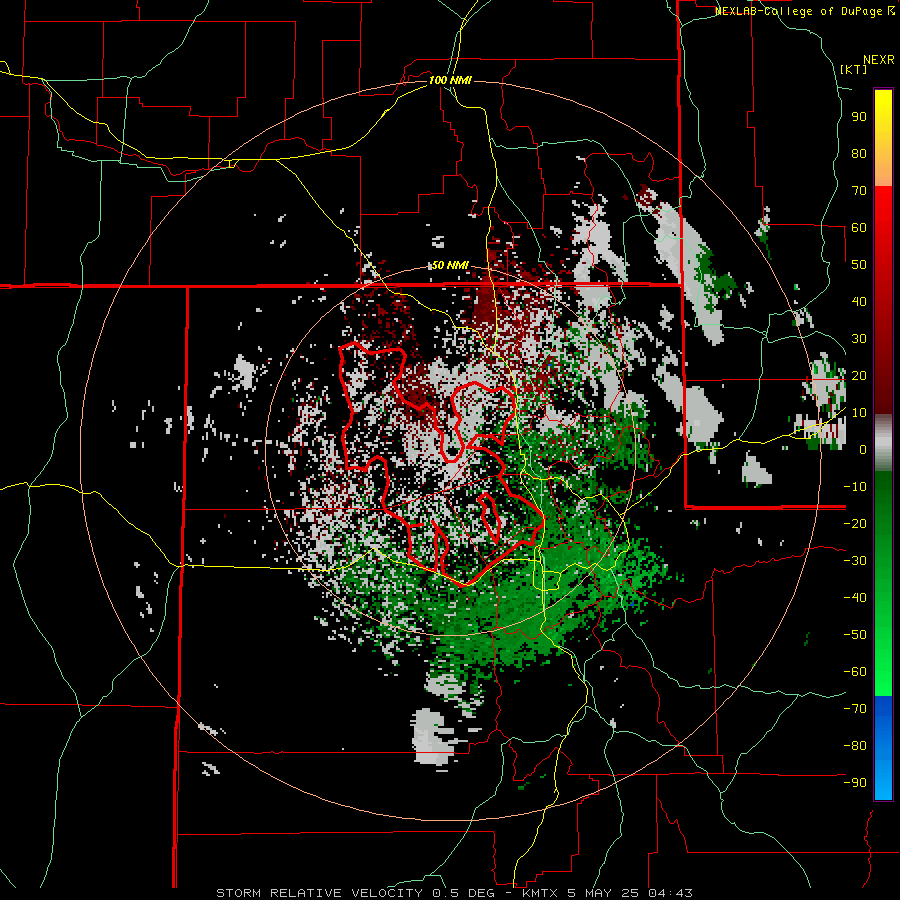The image size is (900, 900).
Task: Click the 20 value on the velocity scale
Action: pos(859,375)
